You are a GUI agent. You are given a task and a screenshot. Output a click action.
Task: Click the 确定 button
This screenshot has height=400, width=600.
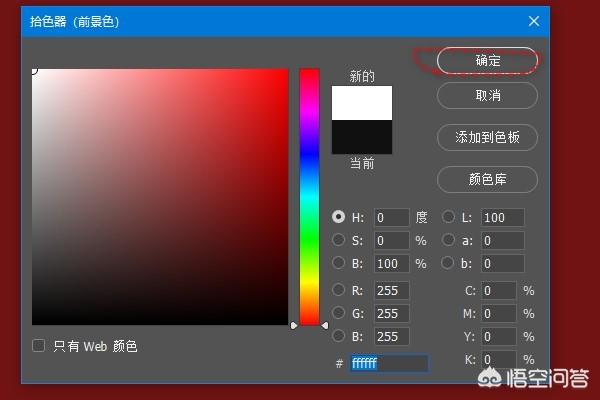click(x=487, y=60)
